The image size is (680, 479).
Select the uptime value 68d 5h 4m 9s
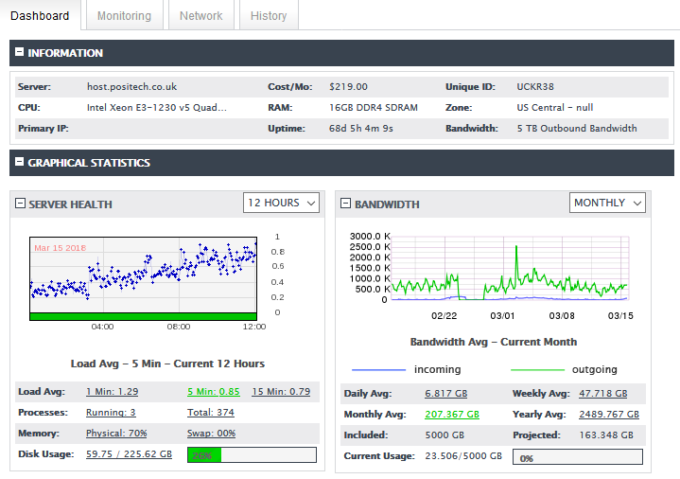361,128
